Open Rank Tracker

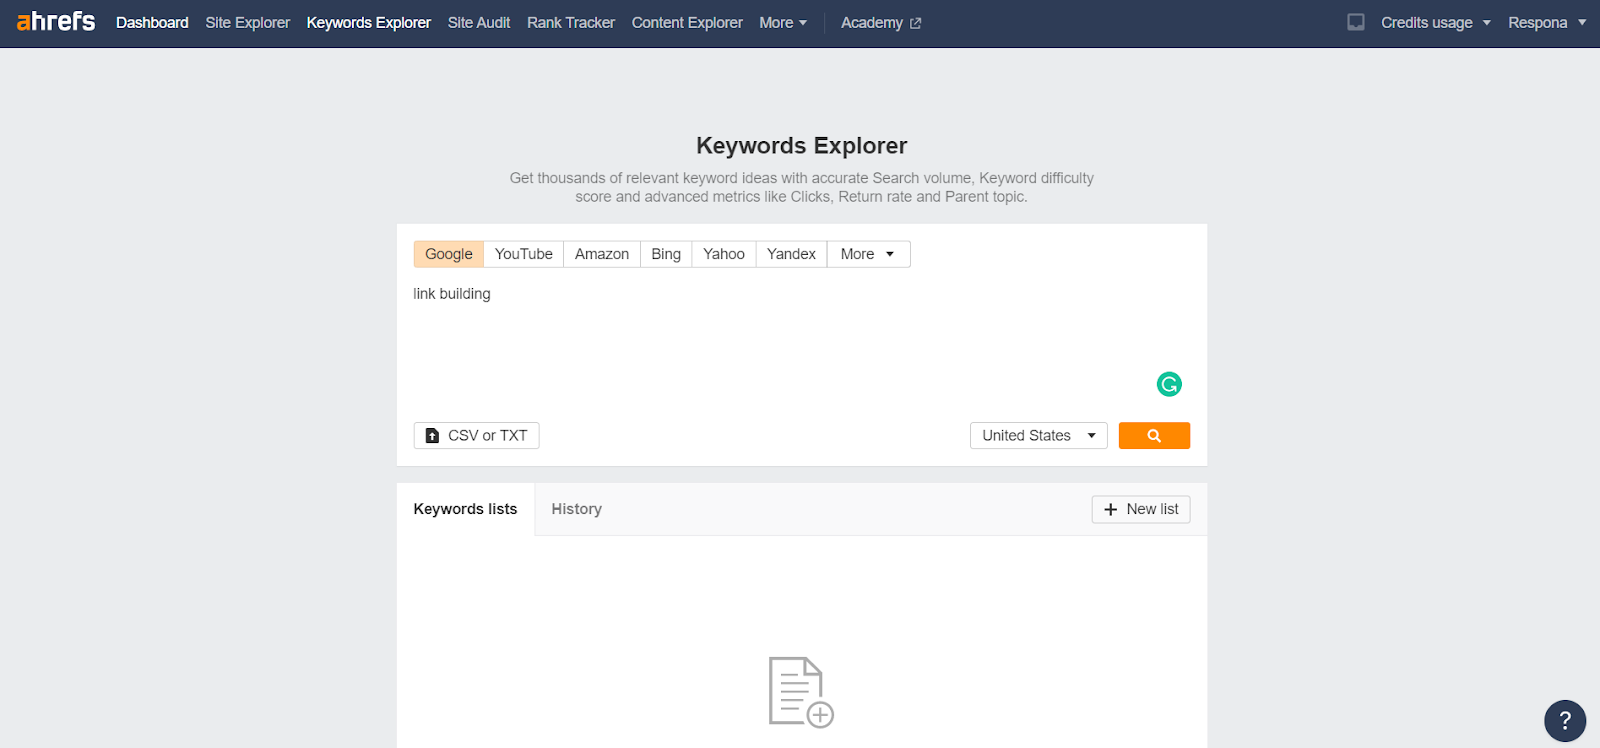[x=571, y=22]
